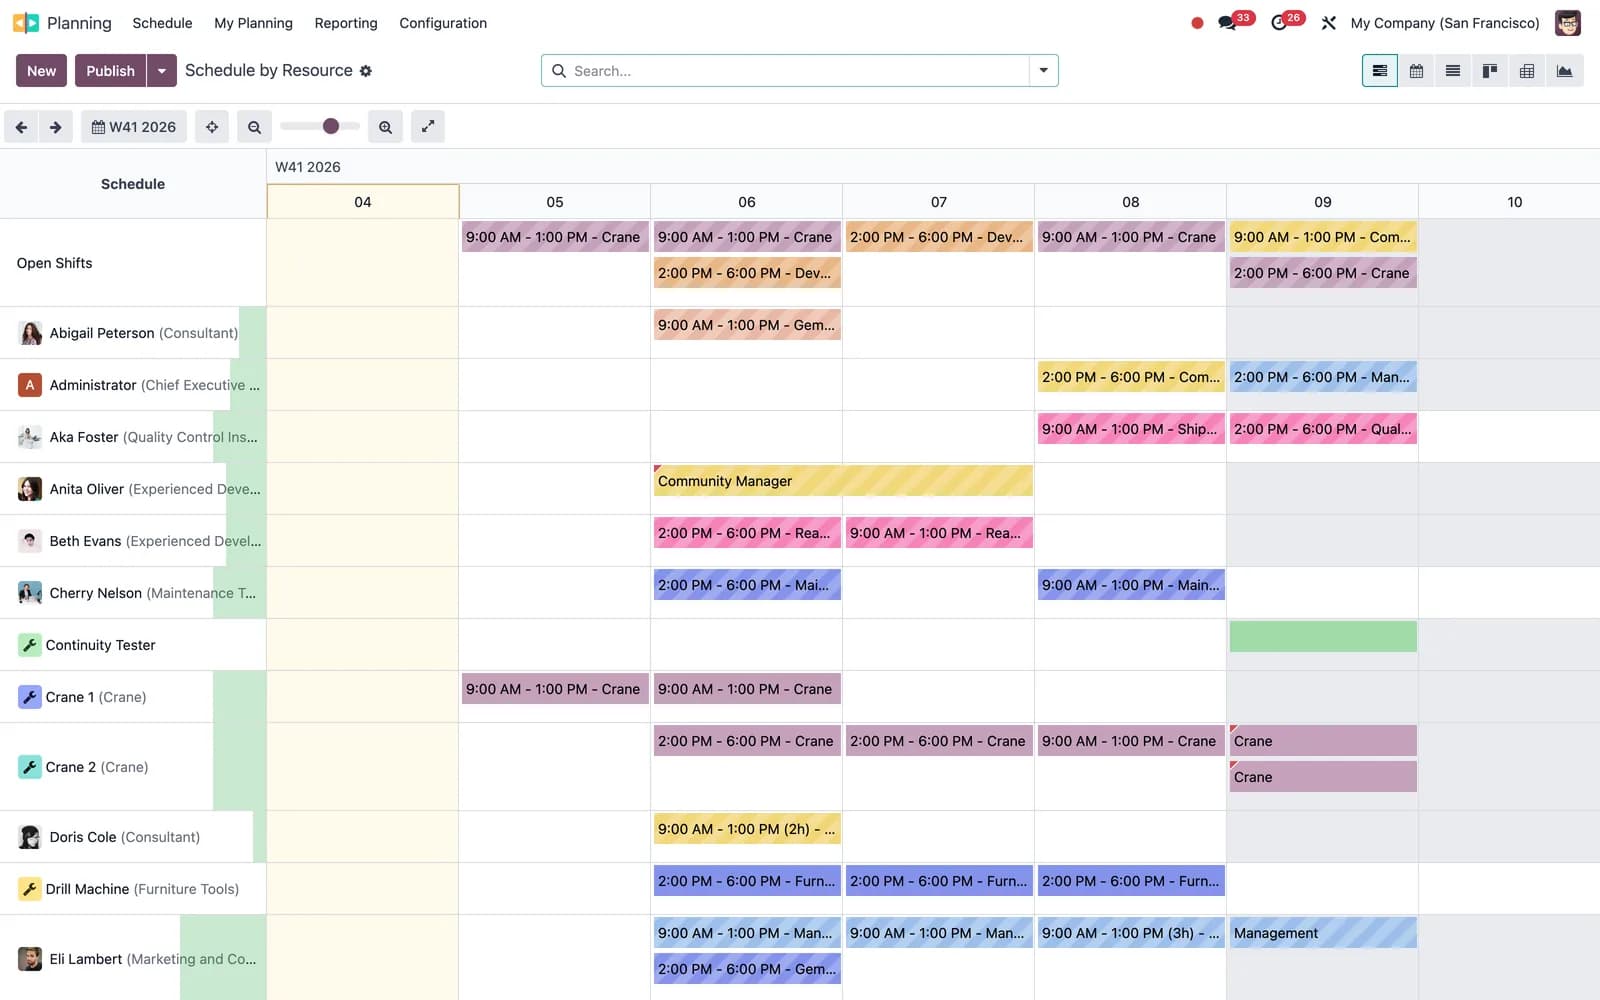Viewport: 1600px width, 1000px height.
Task: Expand the Gantt to full width
Action: pos(428,127)
